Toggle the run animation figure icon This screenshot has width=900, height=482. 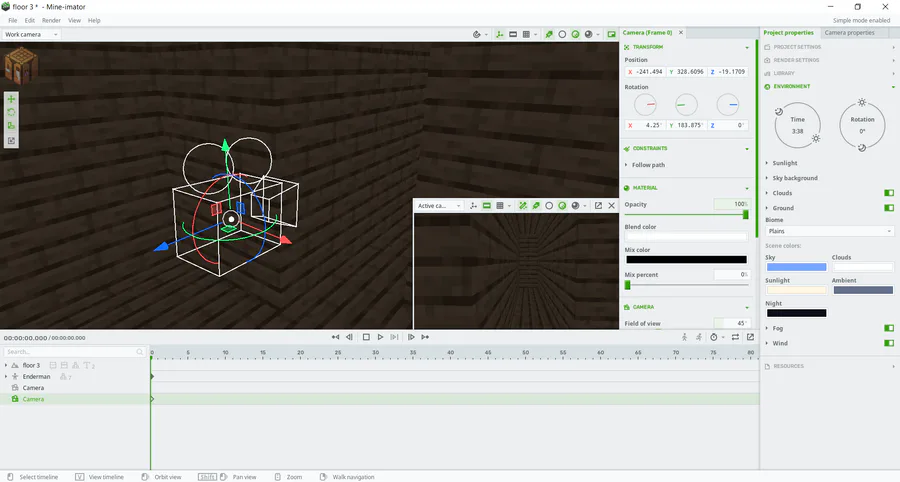coord(699,337)
